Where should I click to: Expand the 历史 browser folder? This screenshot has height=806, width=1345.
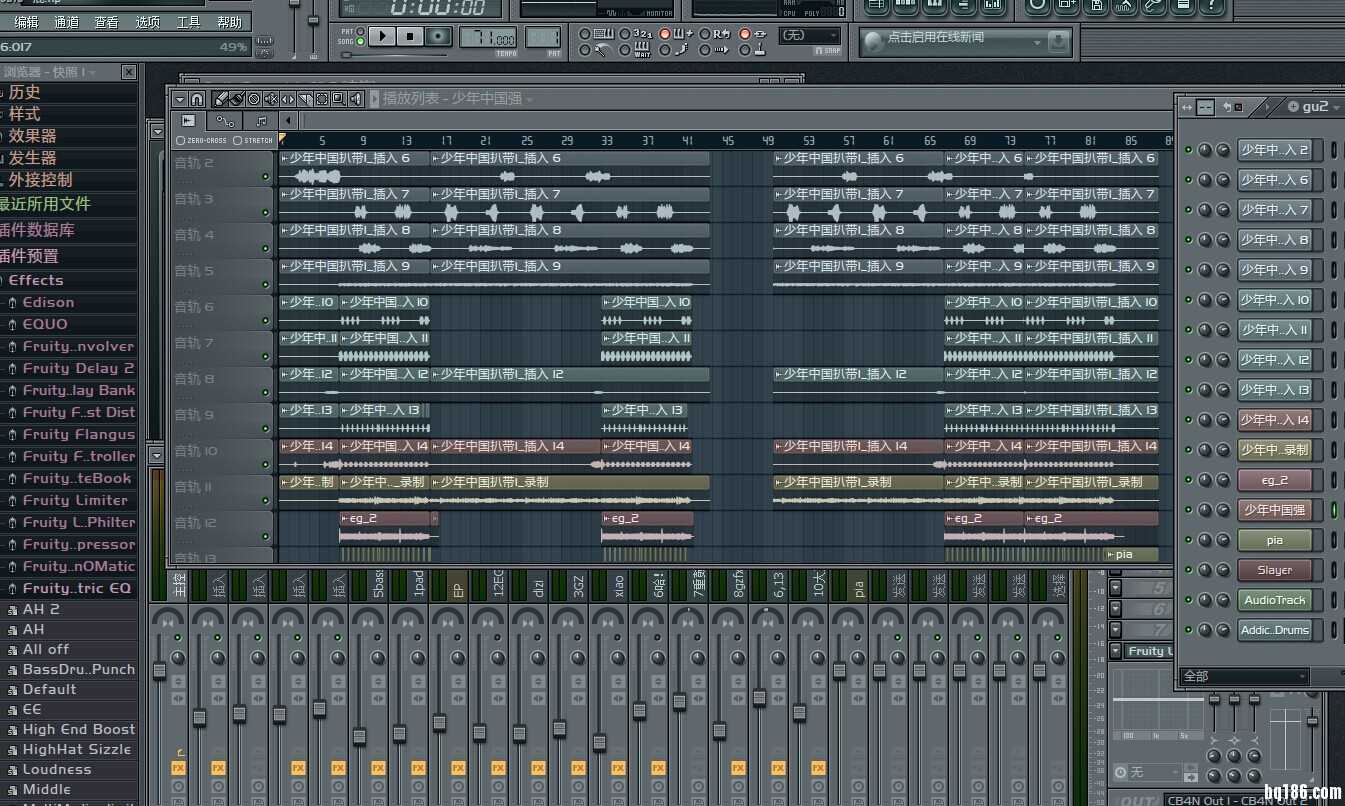[25, 91]
